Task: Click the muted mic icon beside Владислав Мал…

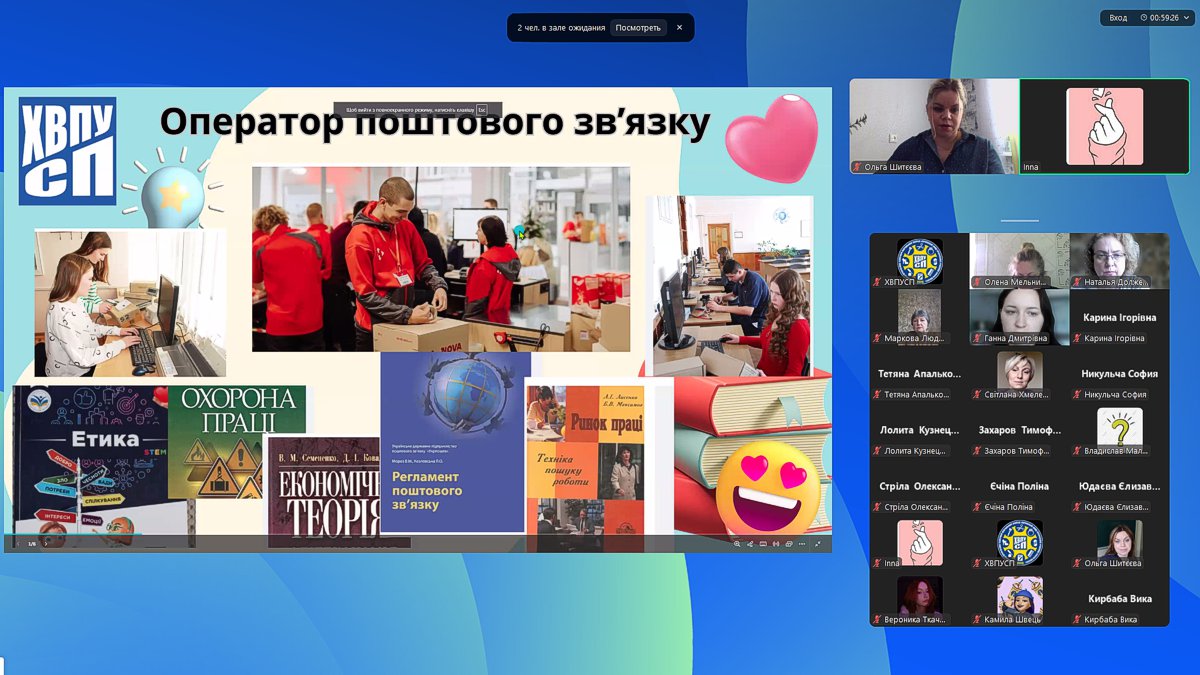Action: [1078, 451]
